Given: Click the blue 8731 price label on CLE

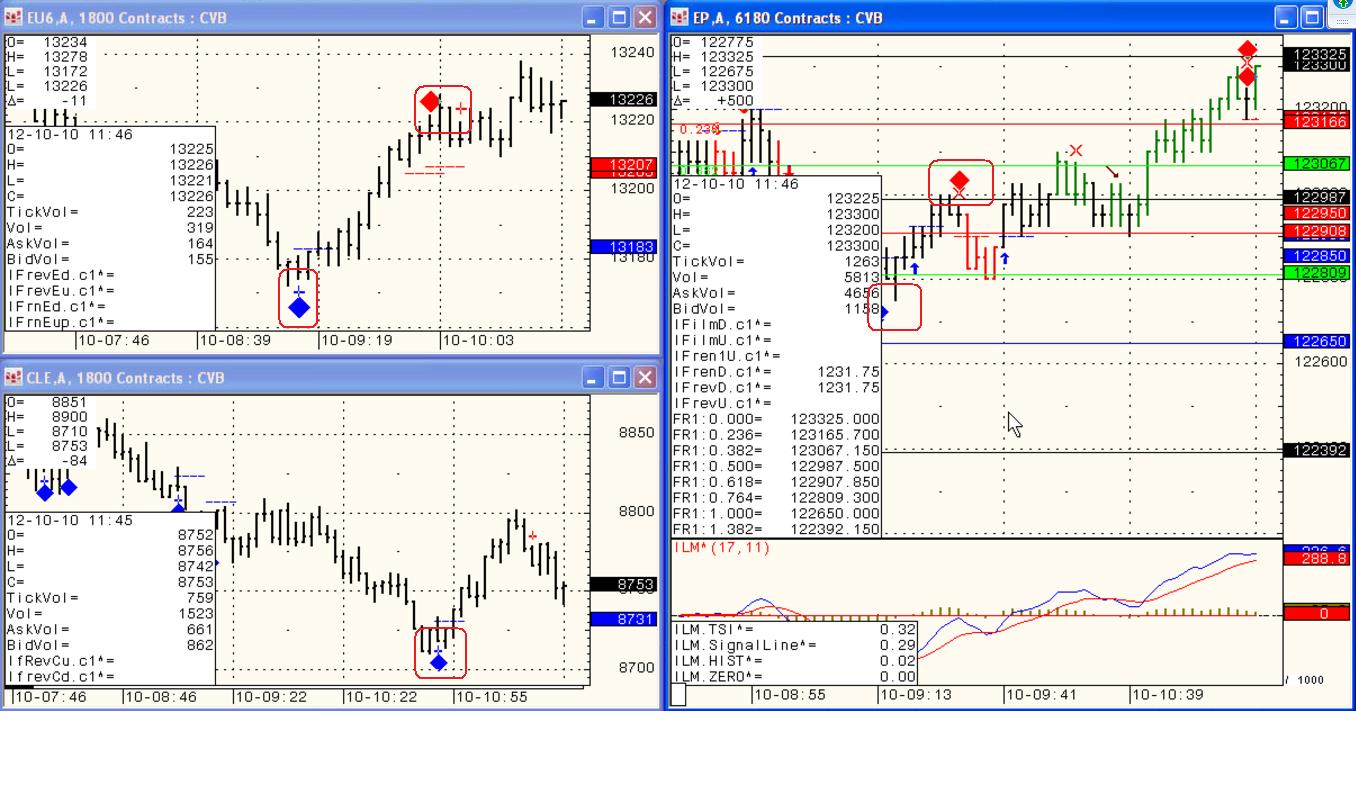Looking at the screenshot, I should [x=622, y=619].
